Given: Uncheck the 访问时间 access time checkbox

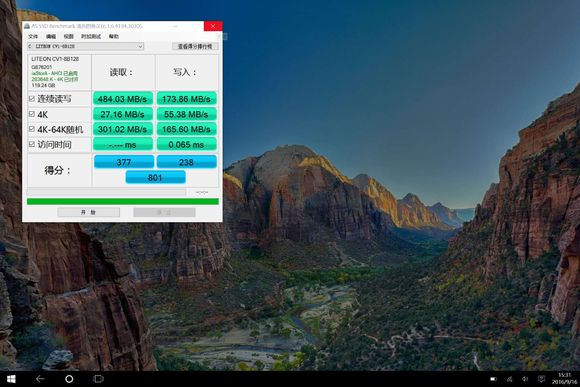Looking at the screenshot, I should pyautogui.click(x=32, y=144).
